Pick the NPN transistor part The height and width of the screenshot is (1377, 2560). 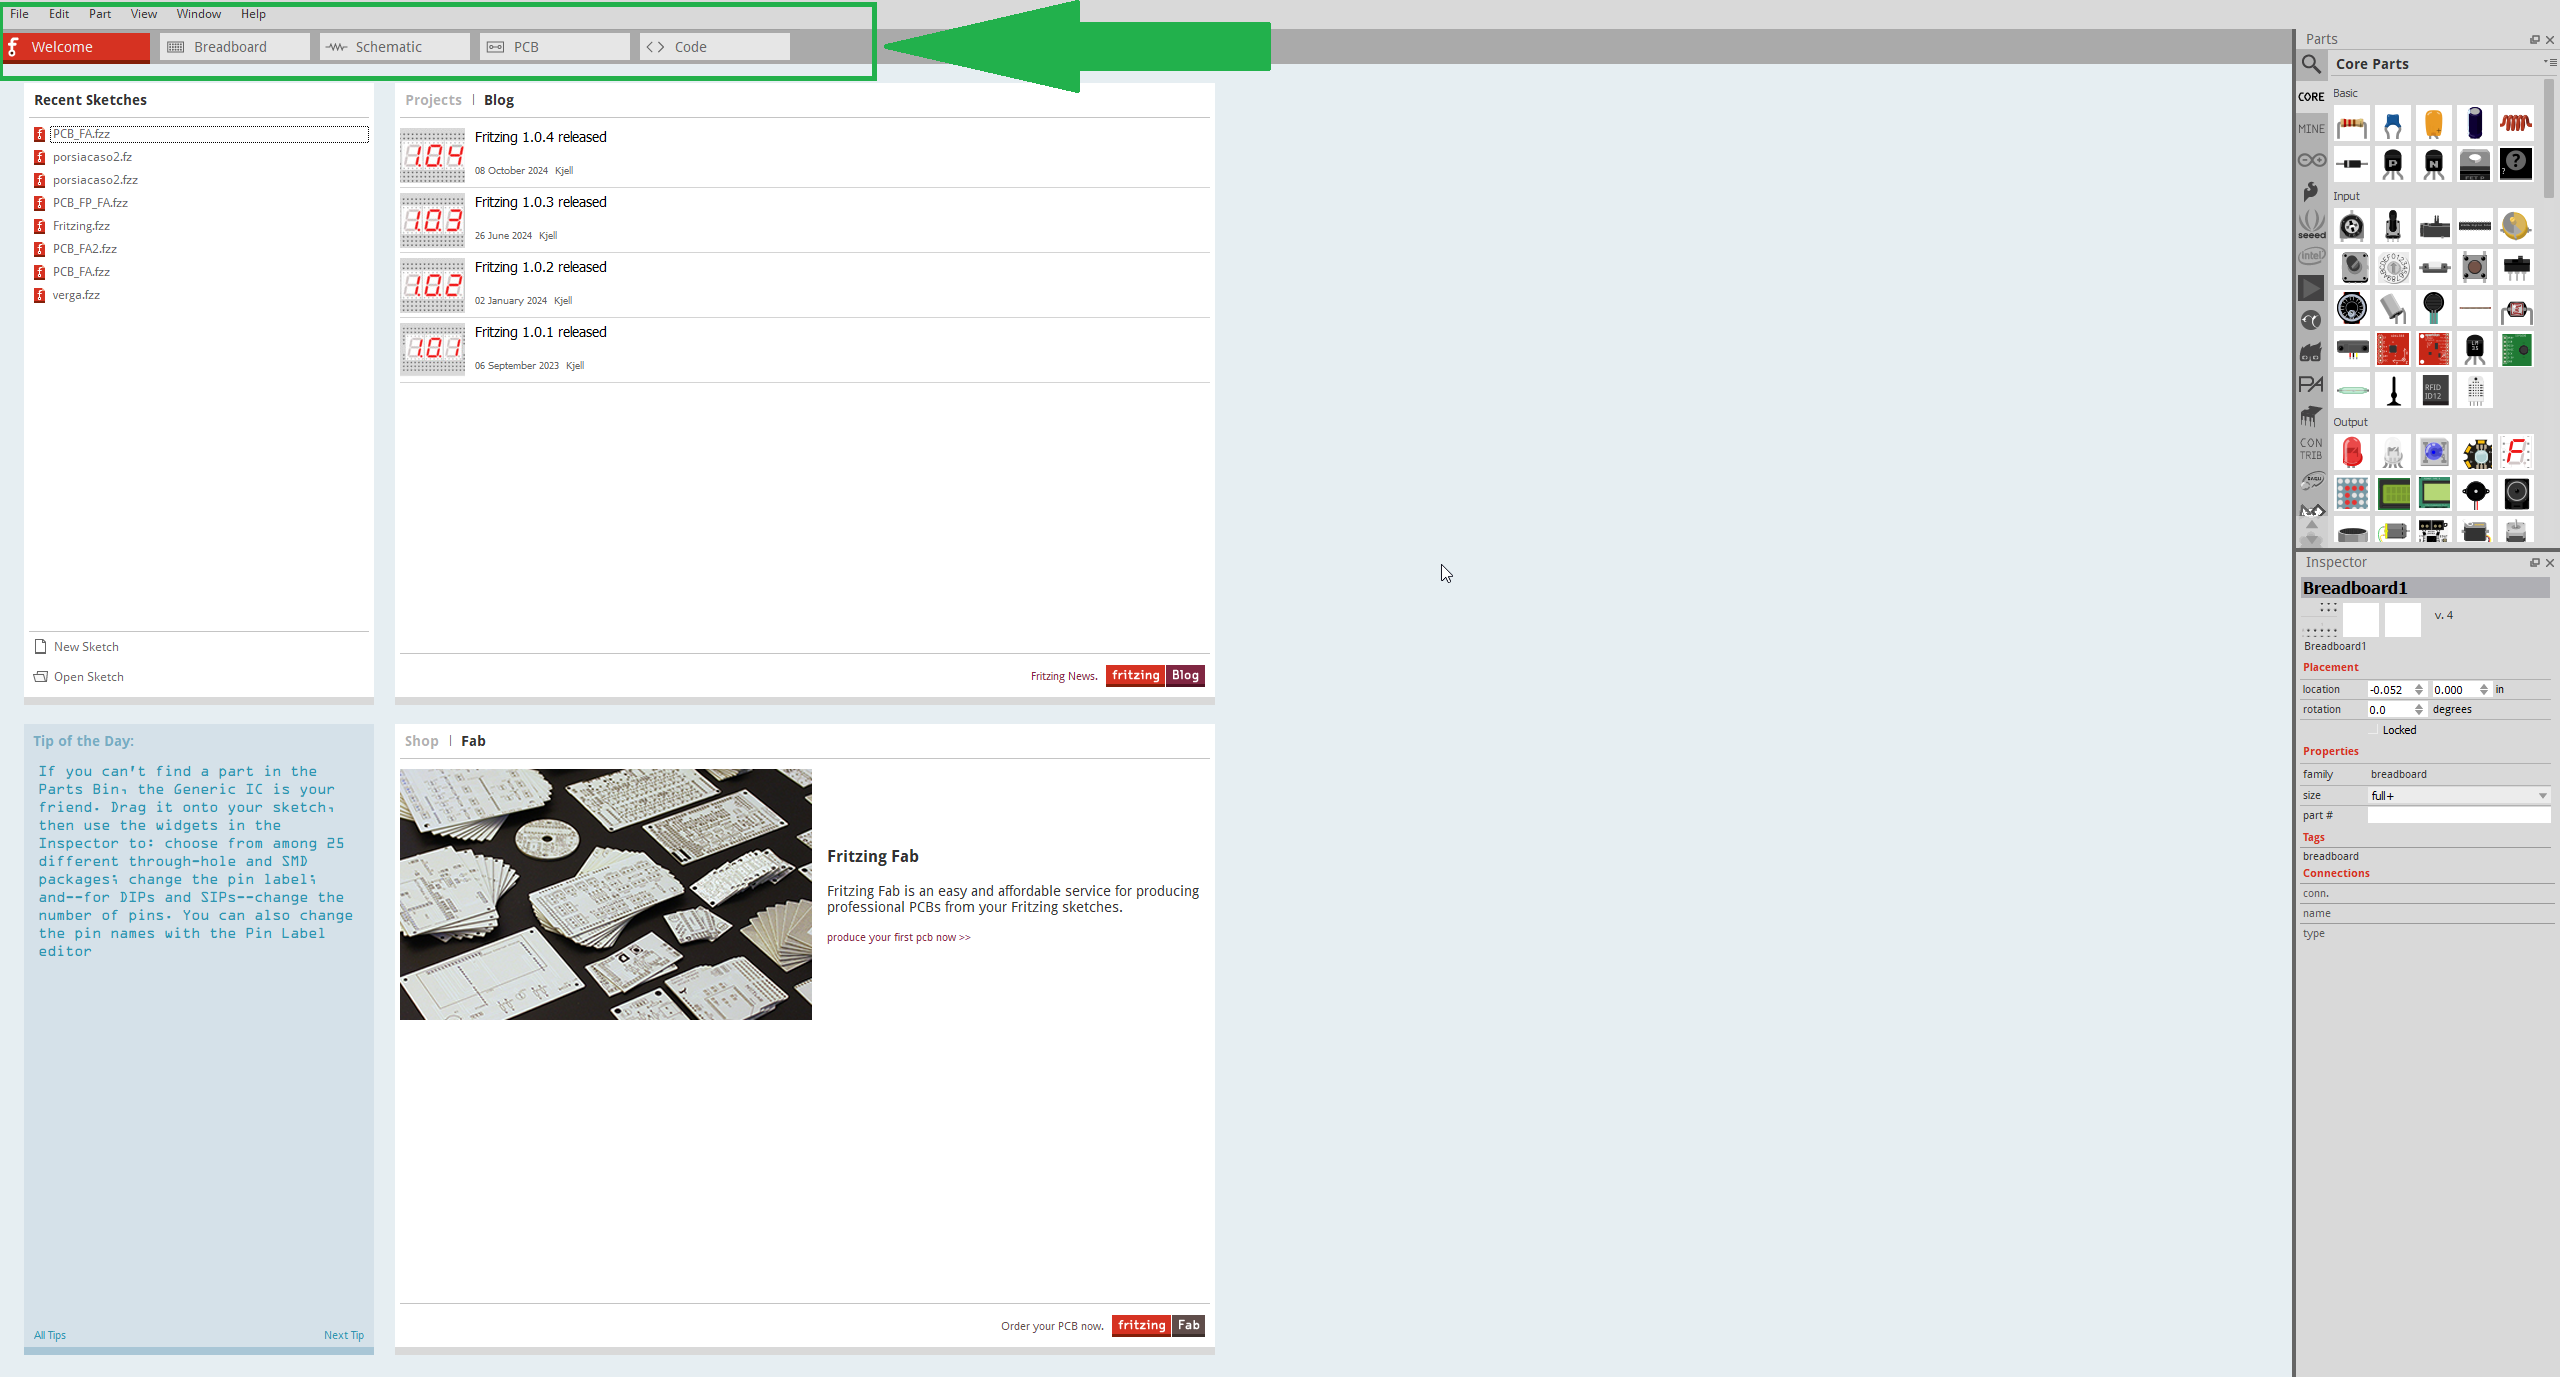(x=2434, y=164)
